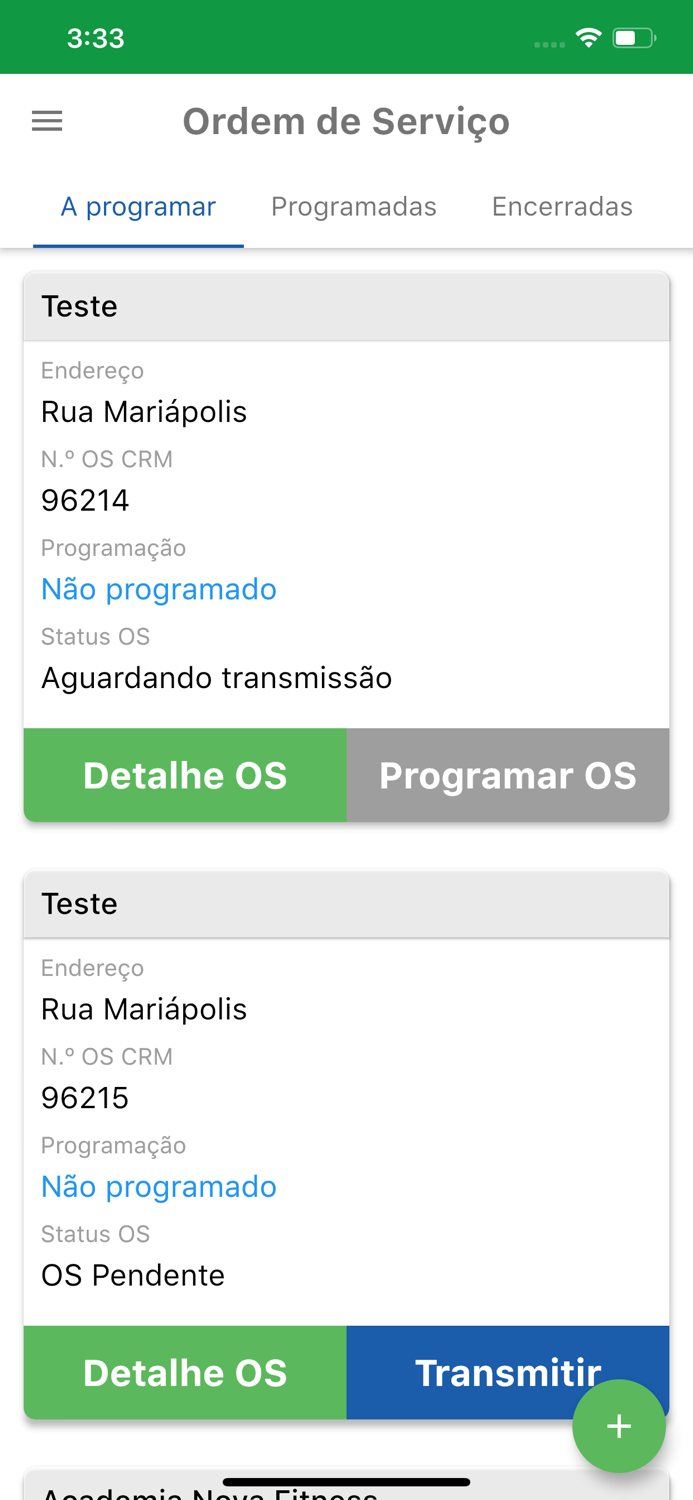Tap the Teste header of the second card

(79, 903)
